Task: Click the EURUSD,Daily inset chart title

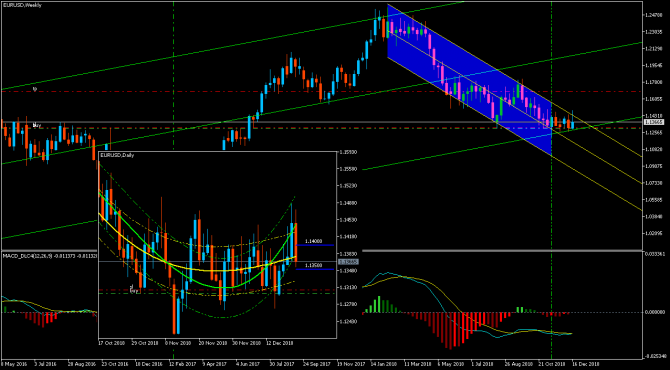Action: (x=117, y=156)
